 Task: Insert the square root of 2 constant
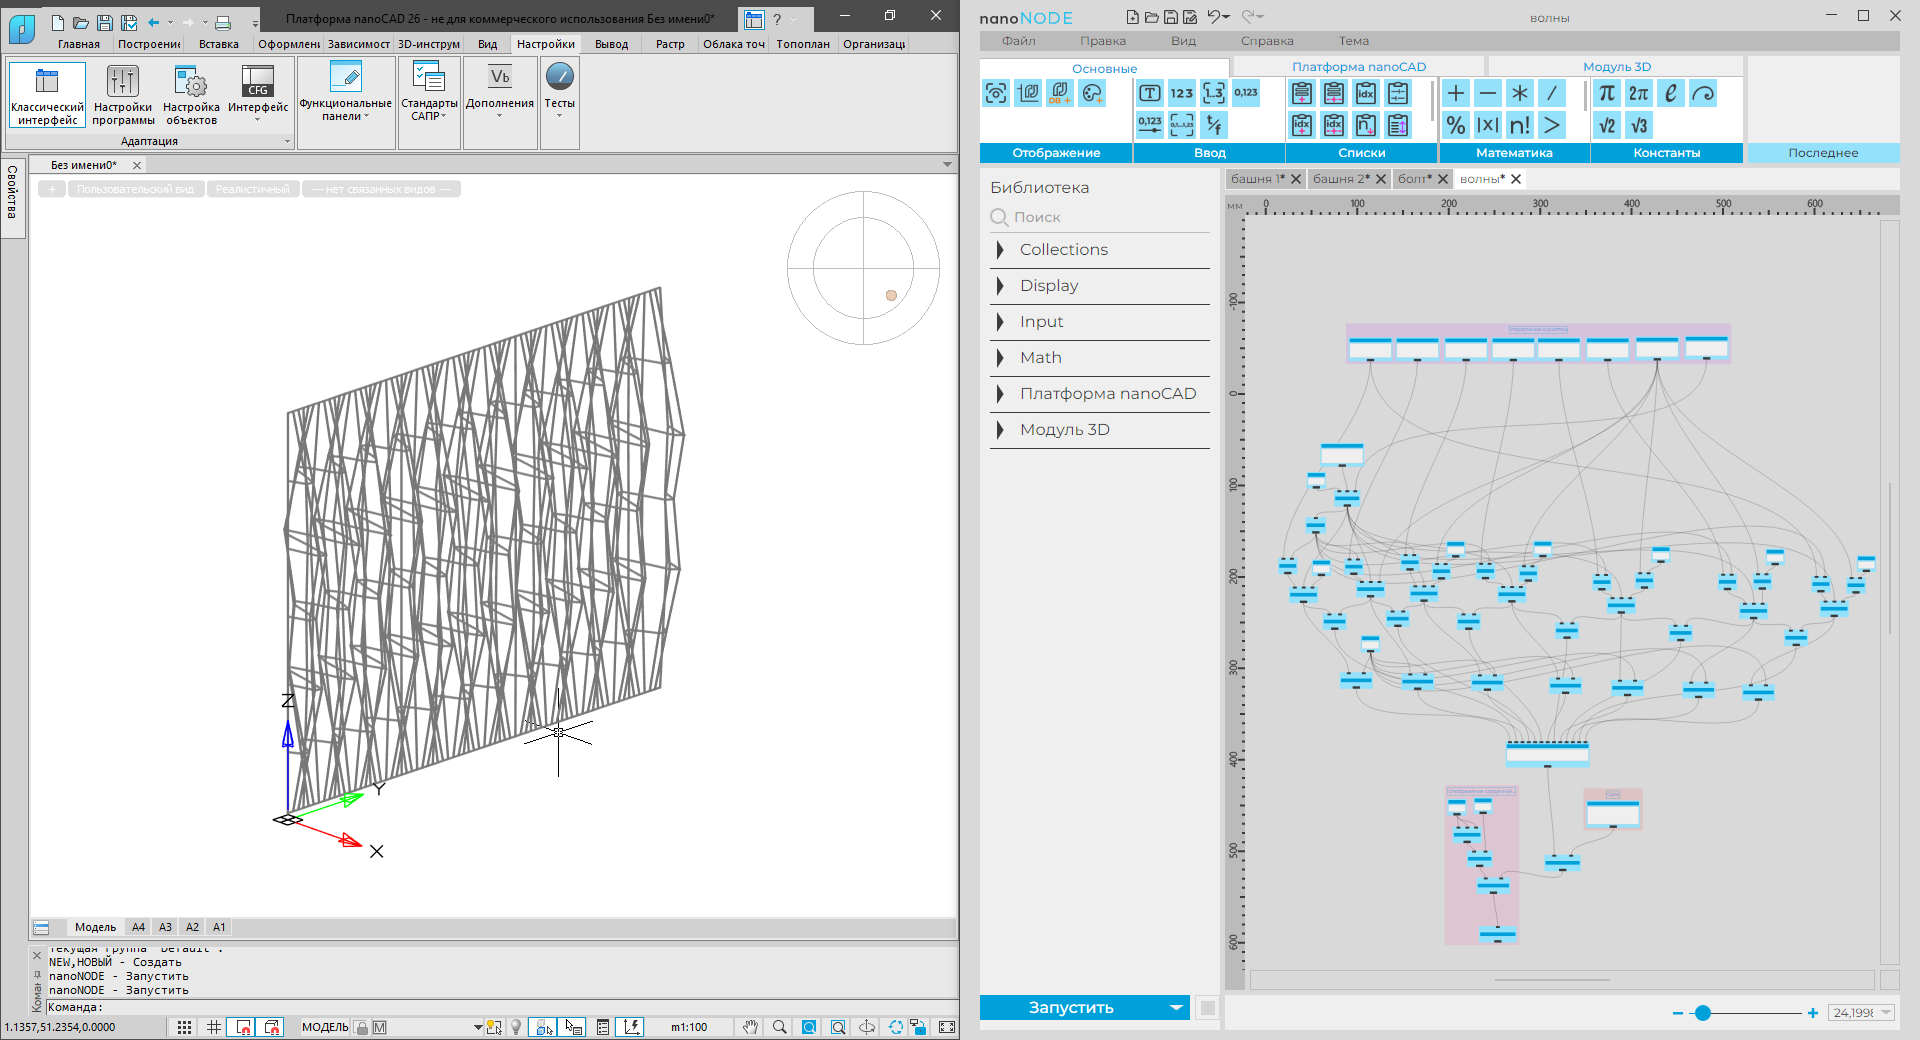coord(1607,125)
